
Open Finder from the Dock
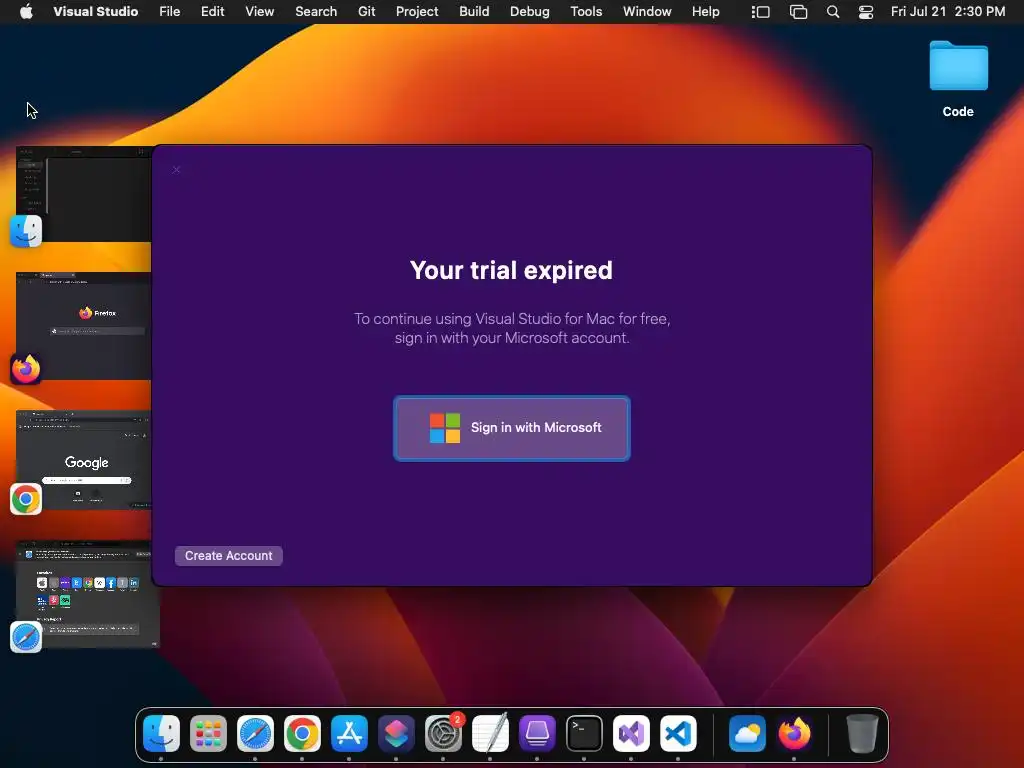pos(161,733)
